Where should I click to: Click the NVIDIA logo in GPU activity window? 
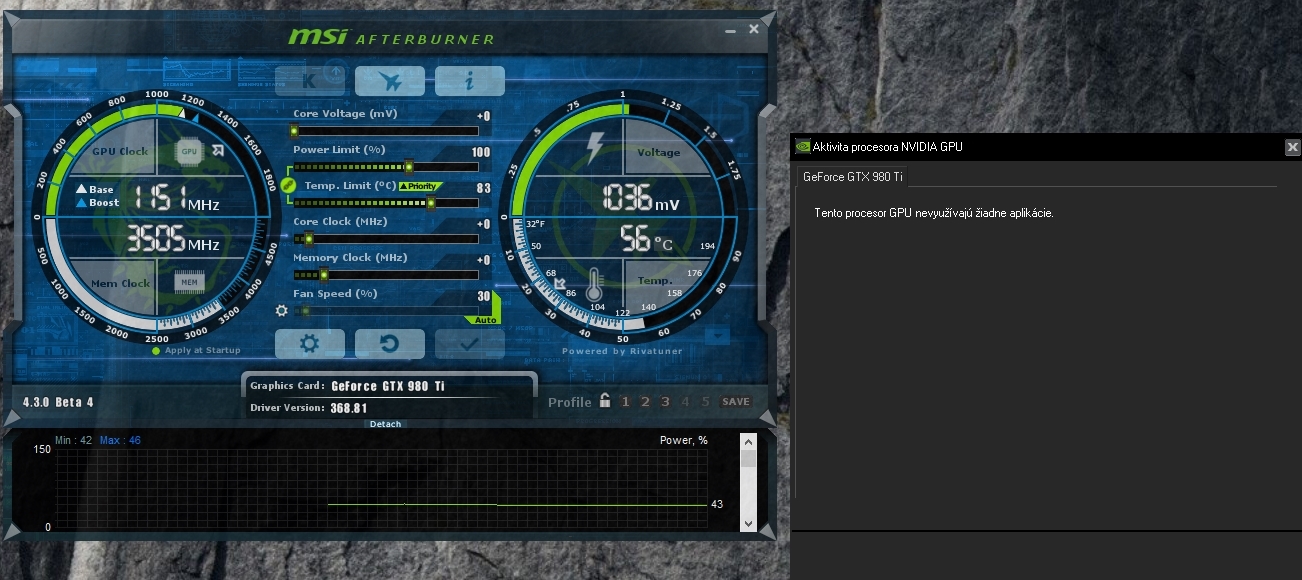pyautogui.click(x=802, y=146)
